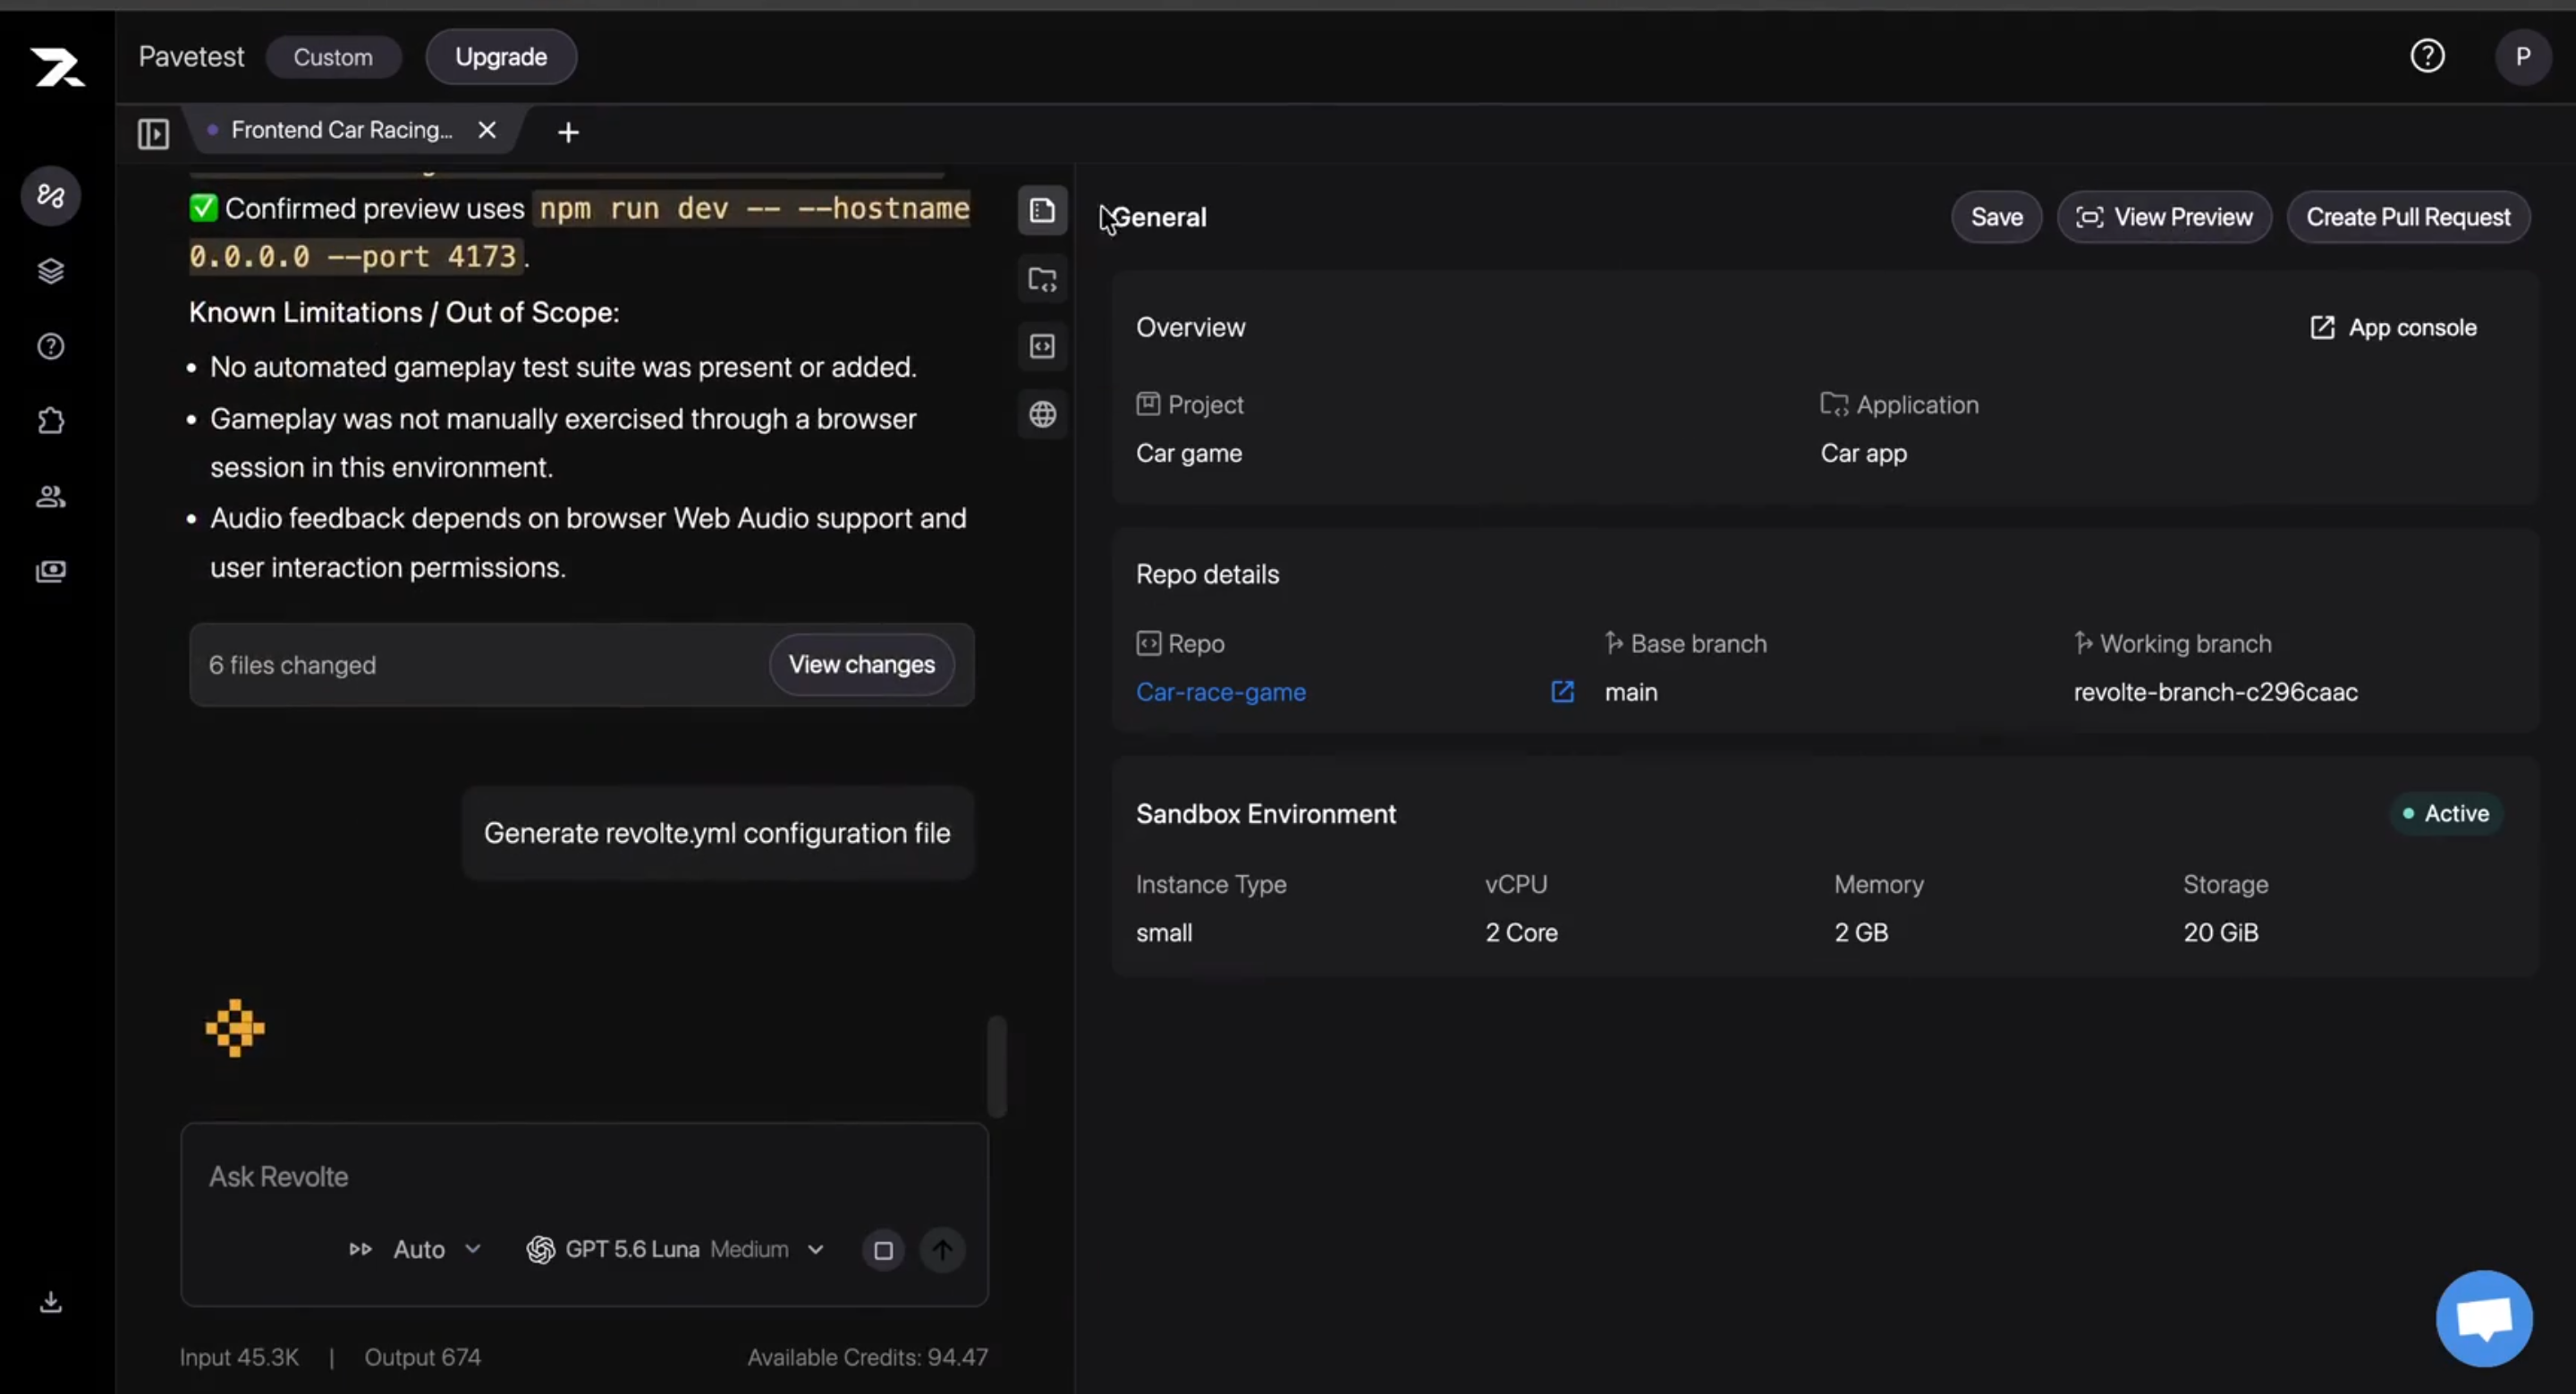This screenshot has height=1394, width=2576.
Task: Open the agents icon in left sidebar
Action: coord(51,195)
